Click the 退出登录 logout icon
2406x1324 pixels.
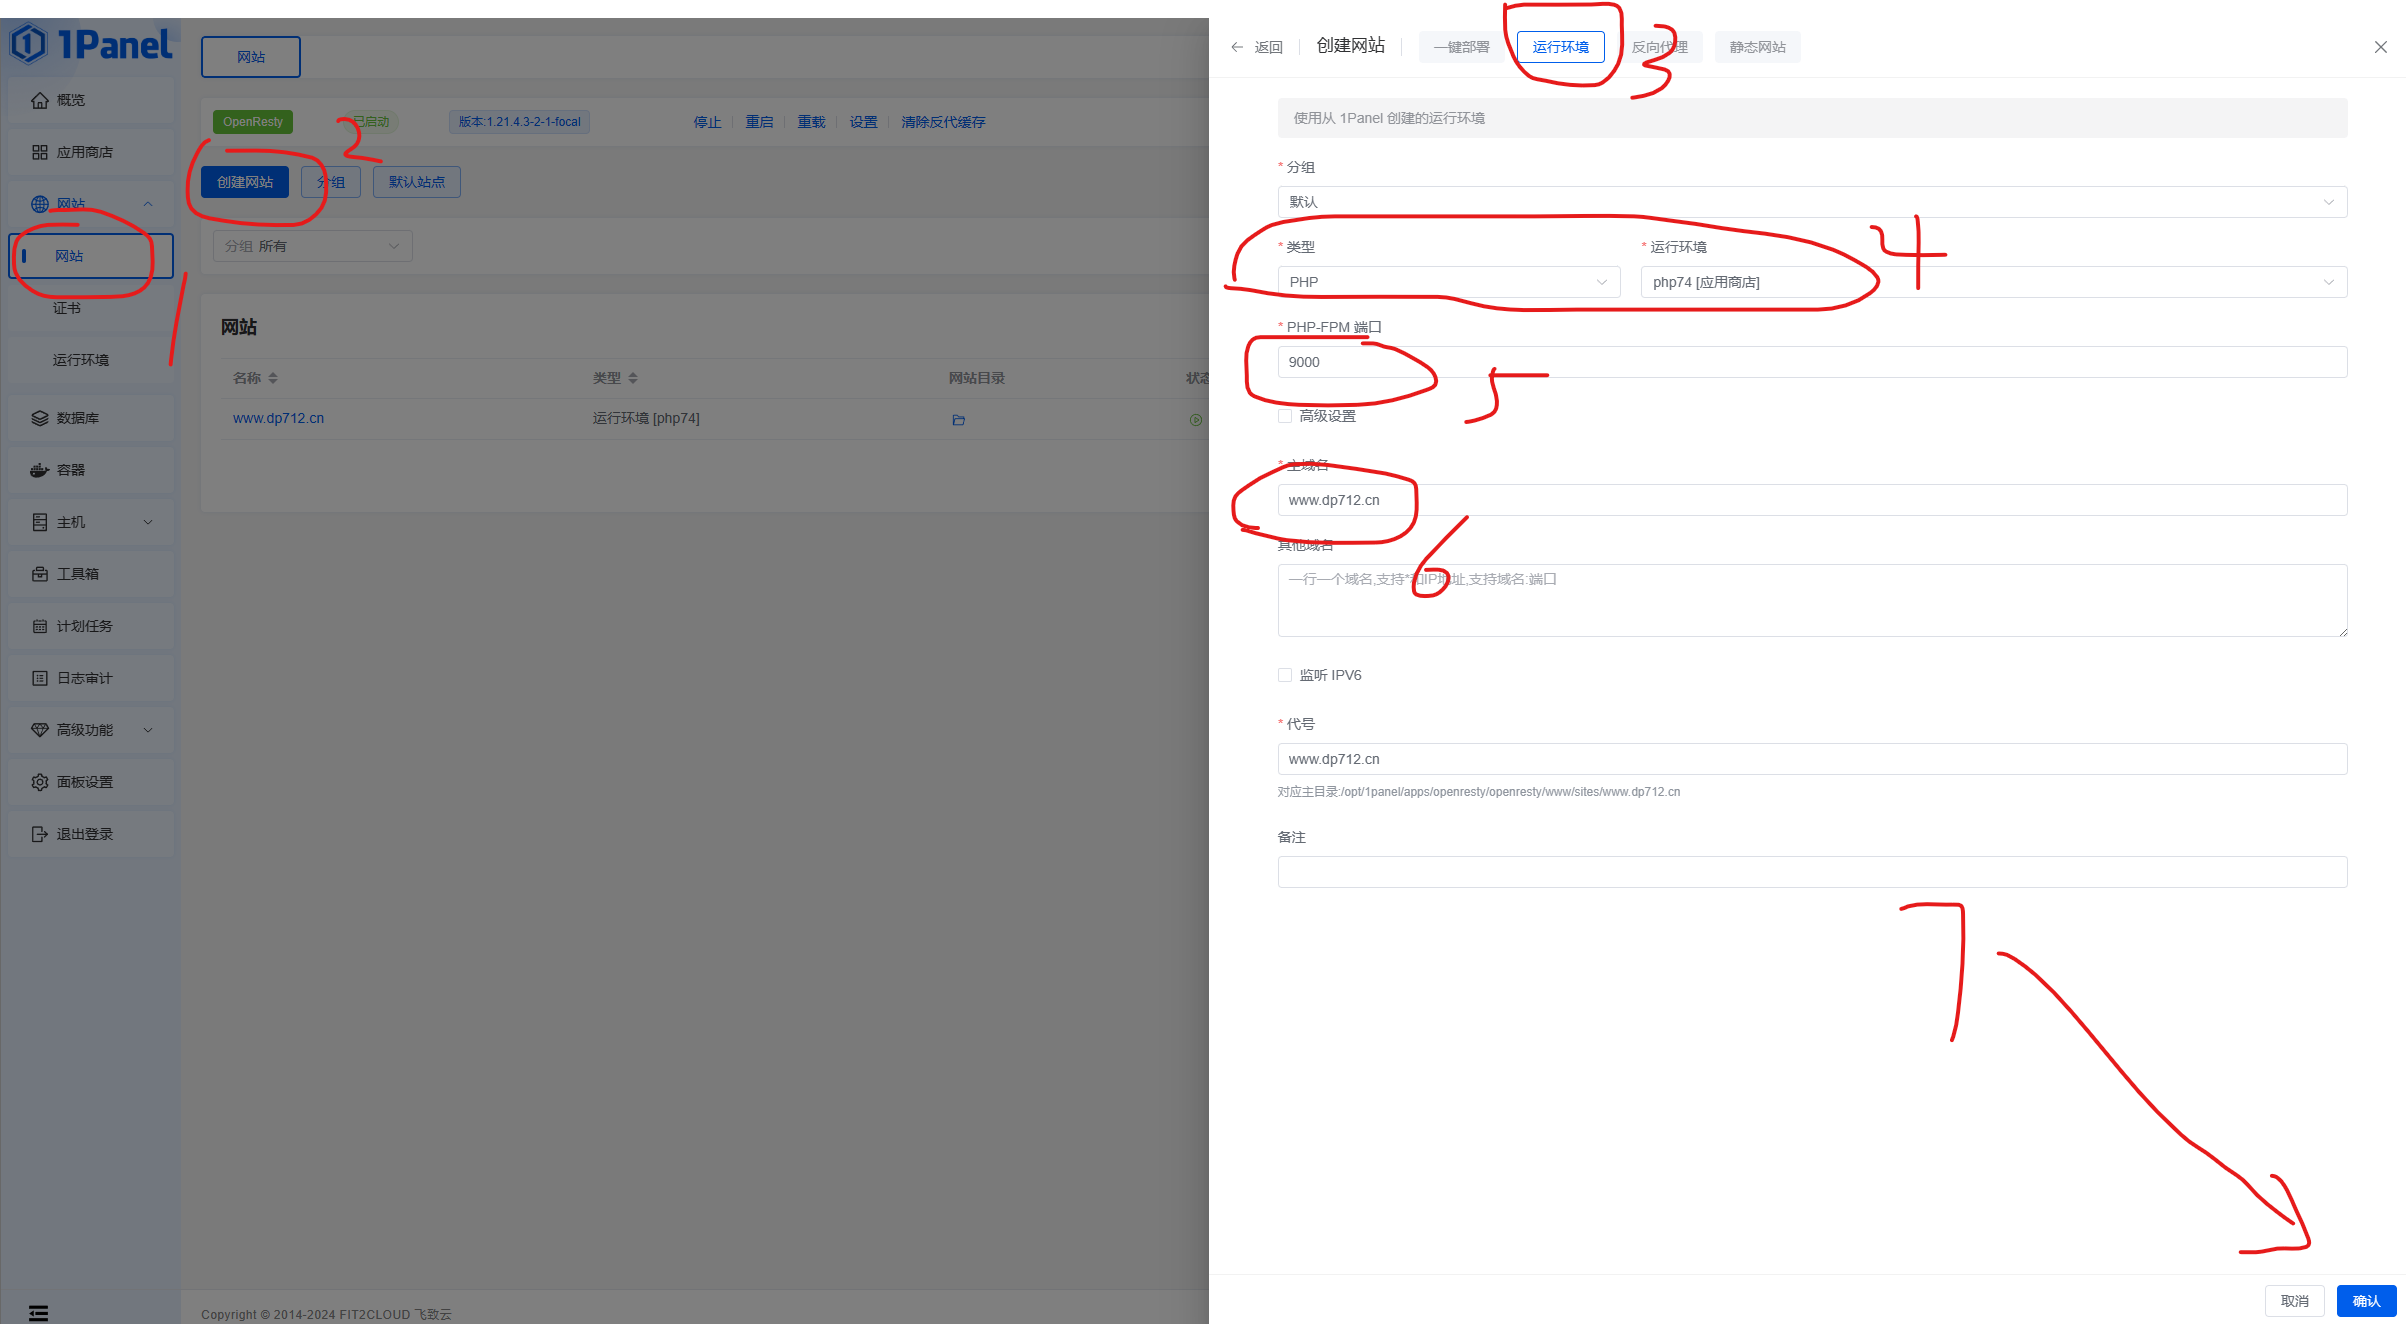tap(40, 834)
